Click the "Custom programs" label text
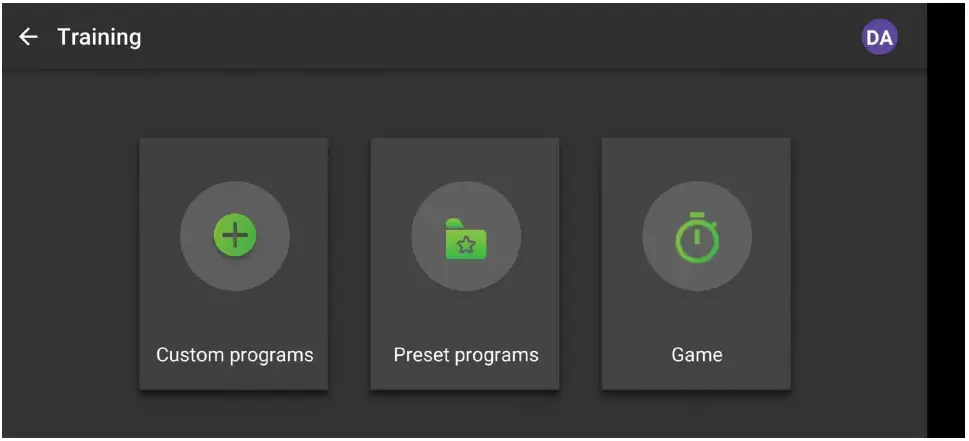 235,355
